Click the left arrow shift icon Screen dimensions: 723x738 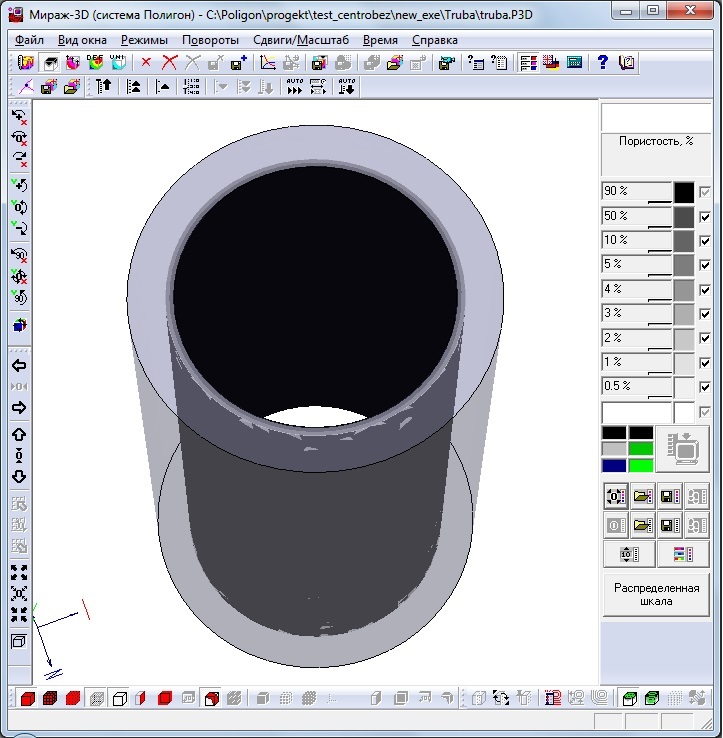(x=19, y=366)
